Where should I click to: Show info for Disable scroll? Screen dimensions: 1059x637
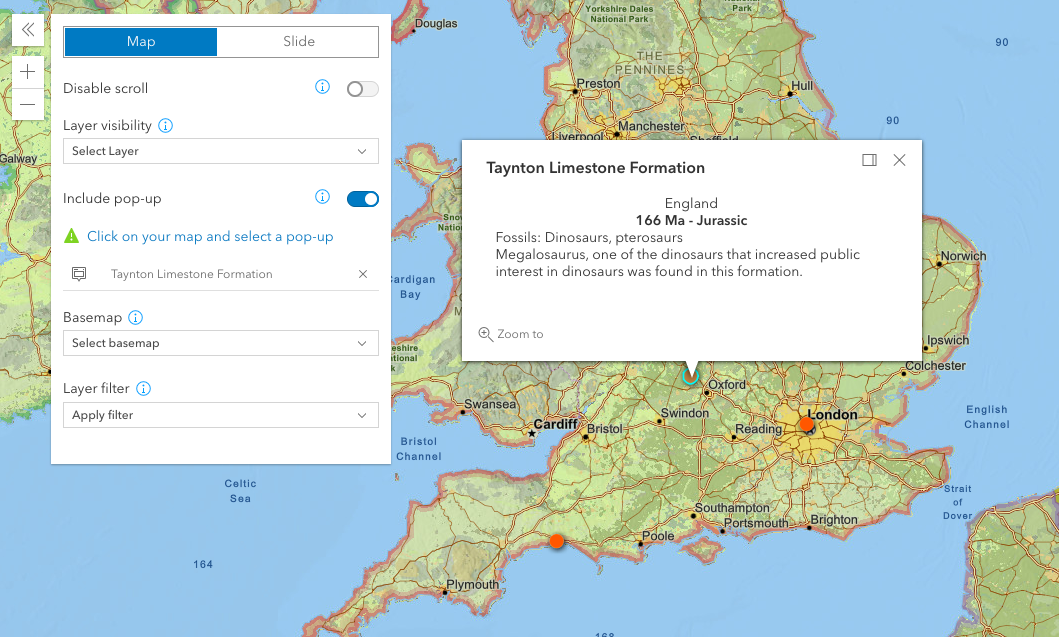[322, 87]
